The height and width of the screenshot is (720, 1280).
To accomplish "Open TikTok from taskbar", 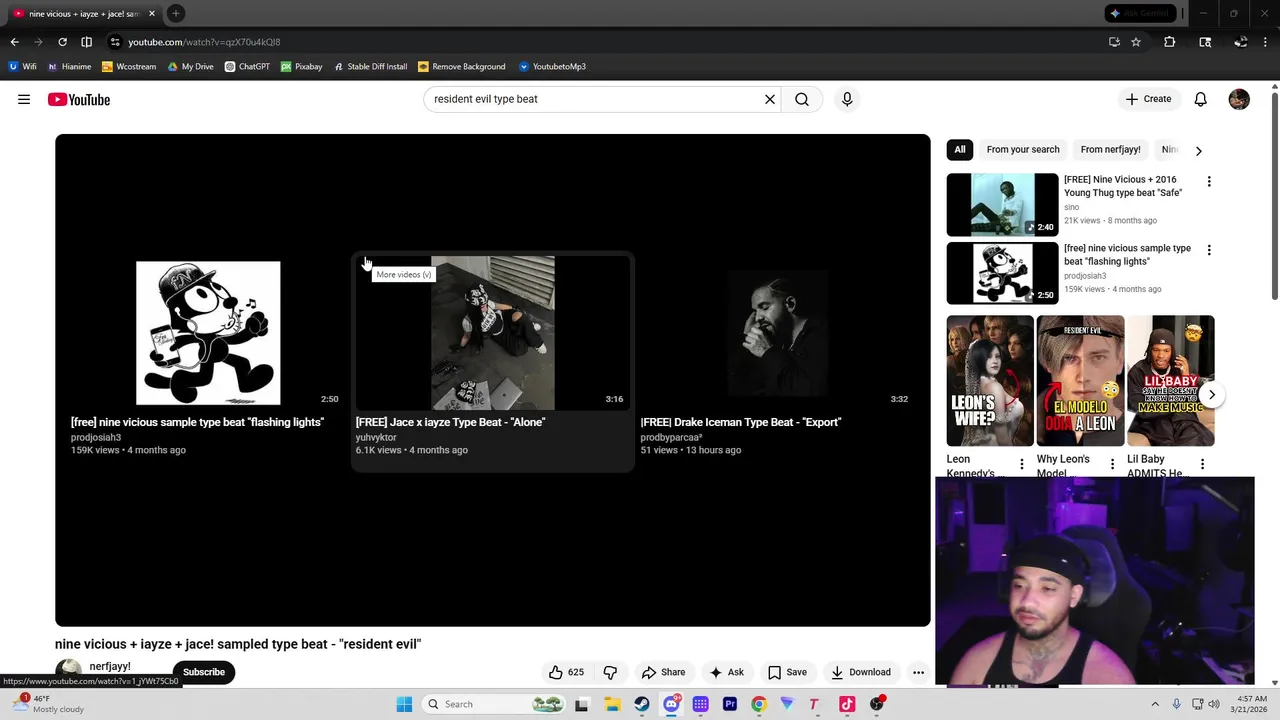I will (x=847, y=704).
